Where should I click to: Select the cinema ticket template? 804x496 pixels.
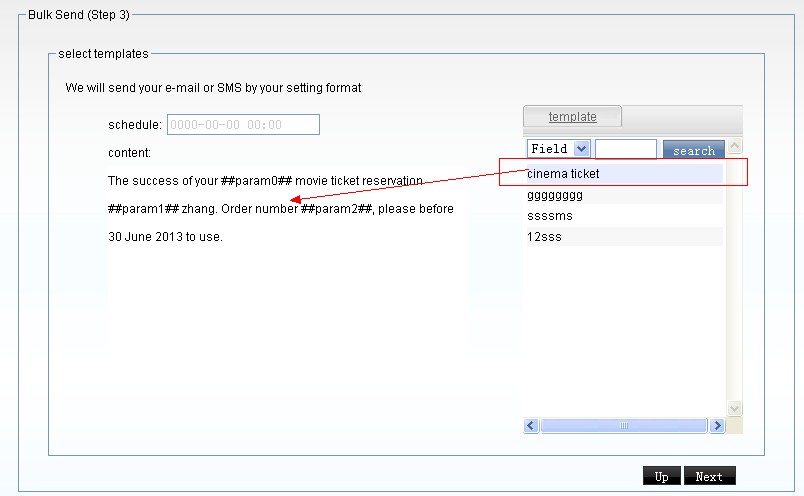point(563,174)
